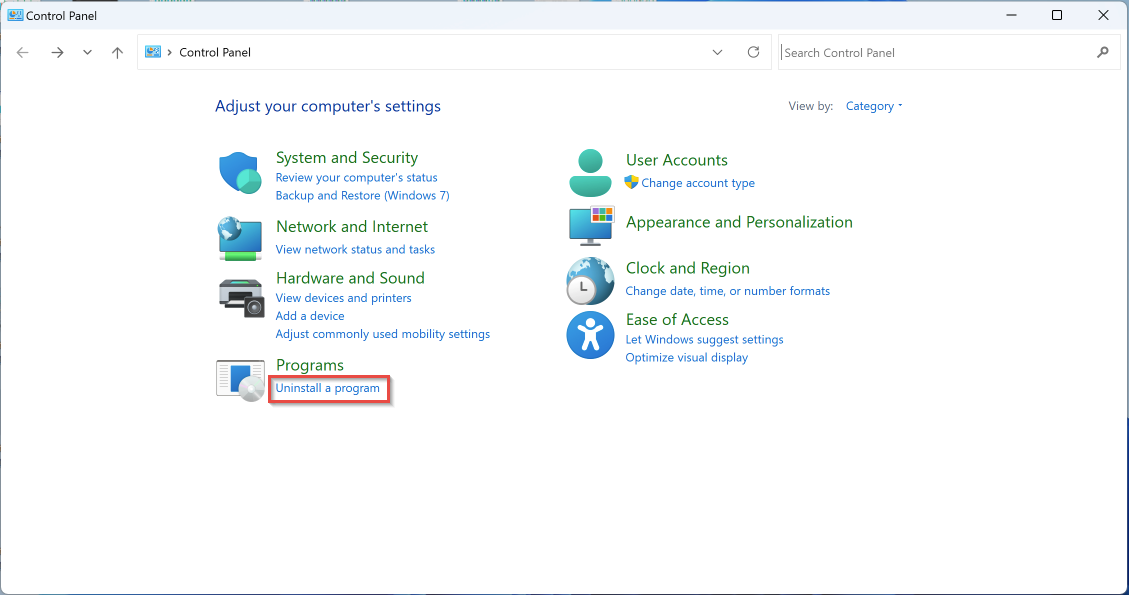
Task: Click the Back navigation arrow
Action: pyautogui.click(x=23, y=53)
